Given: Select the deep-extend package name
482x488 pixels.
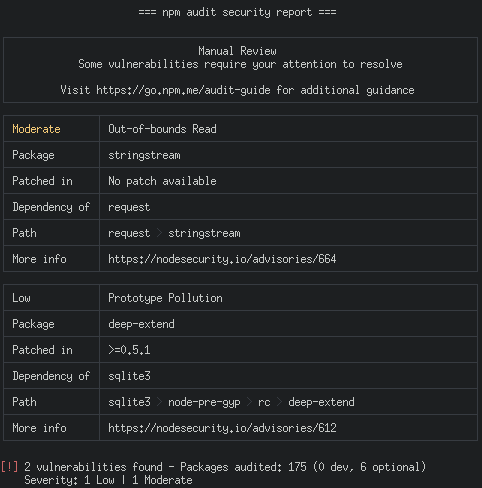Looking at the screenshot, I should pos(141,324).
